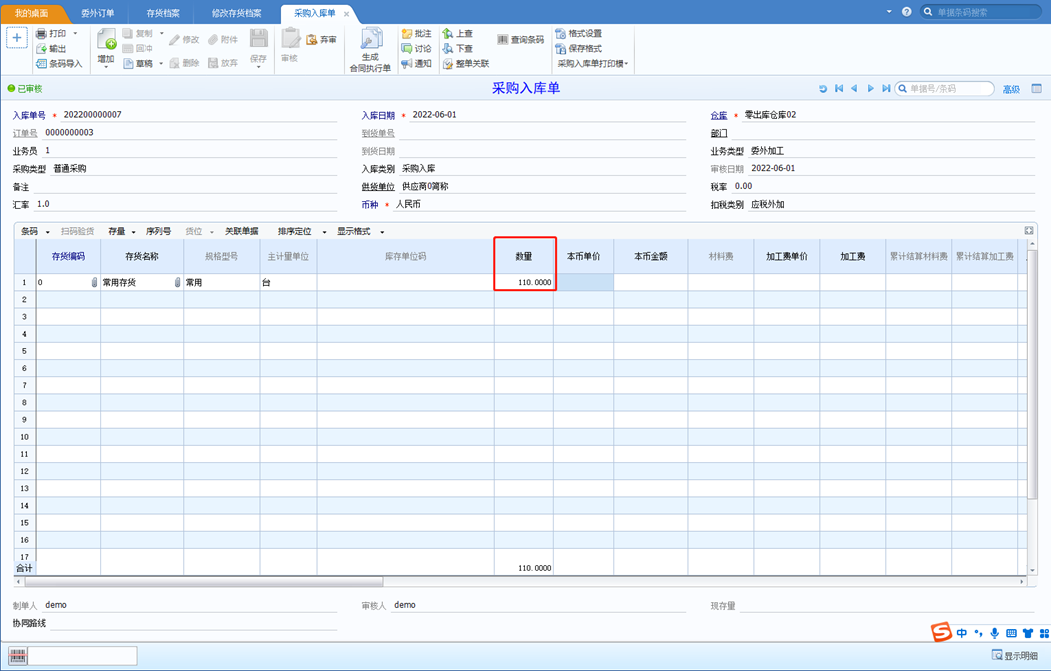
Task: Click the layout icon next to 高级
Action: (1037, 88)
